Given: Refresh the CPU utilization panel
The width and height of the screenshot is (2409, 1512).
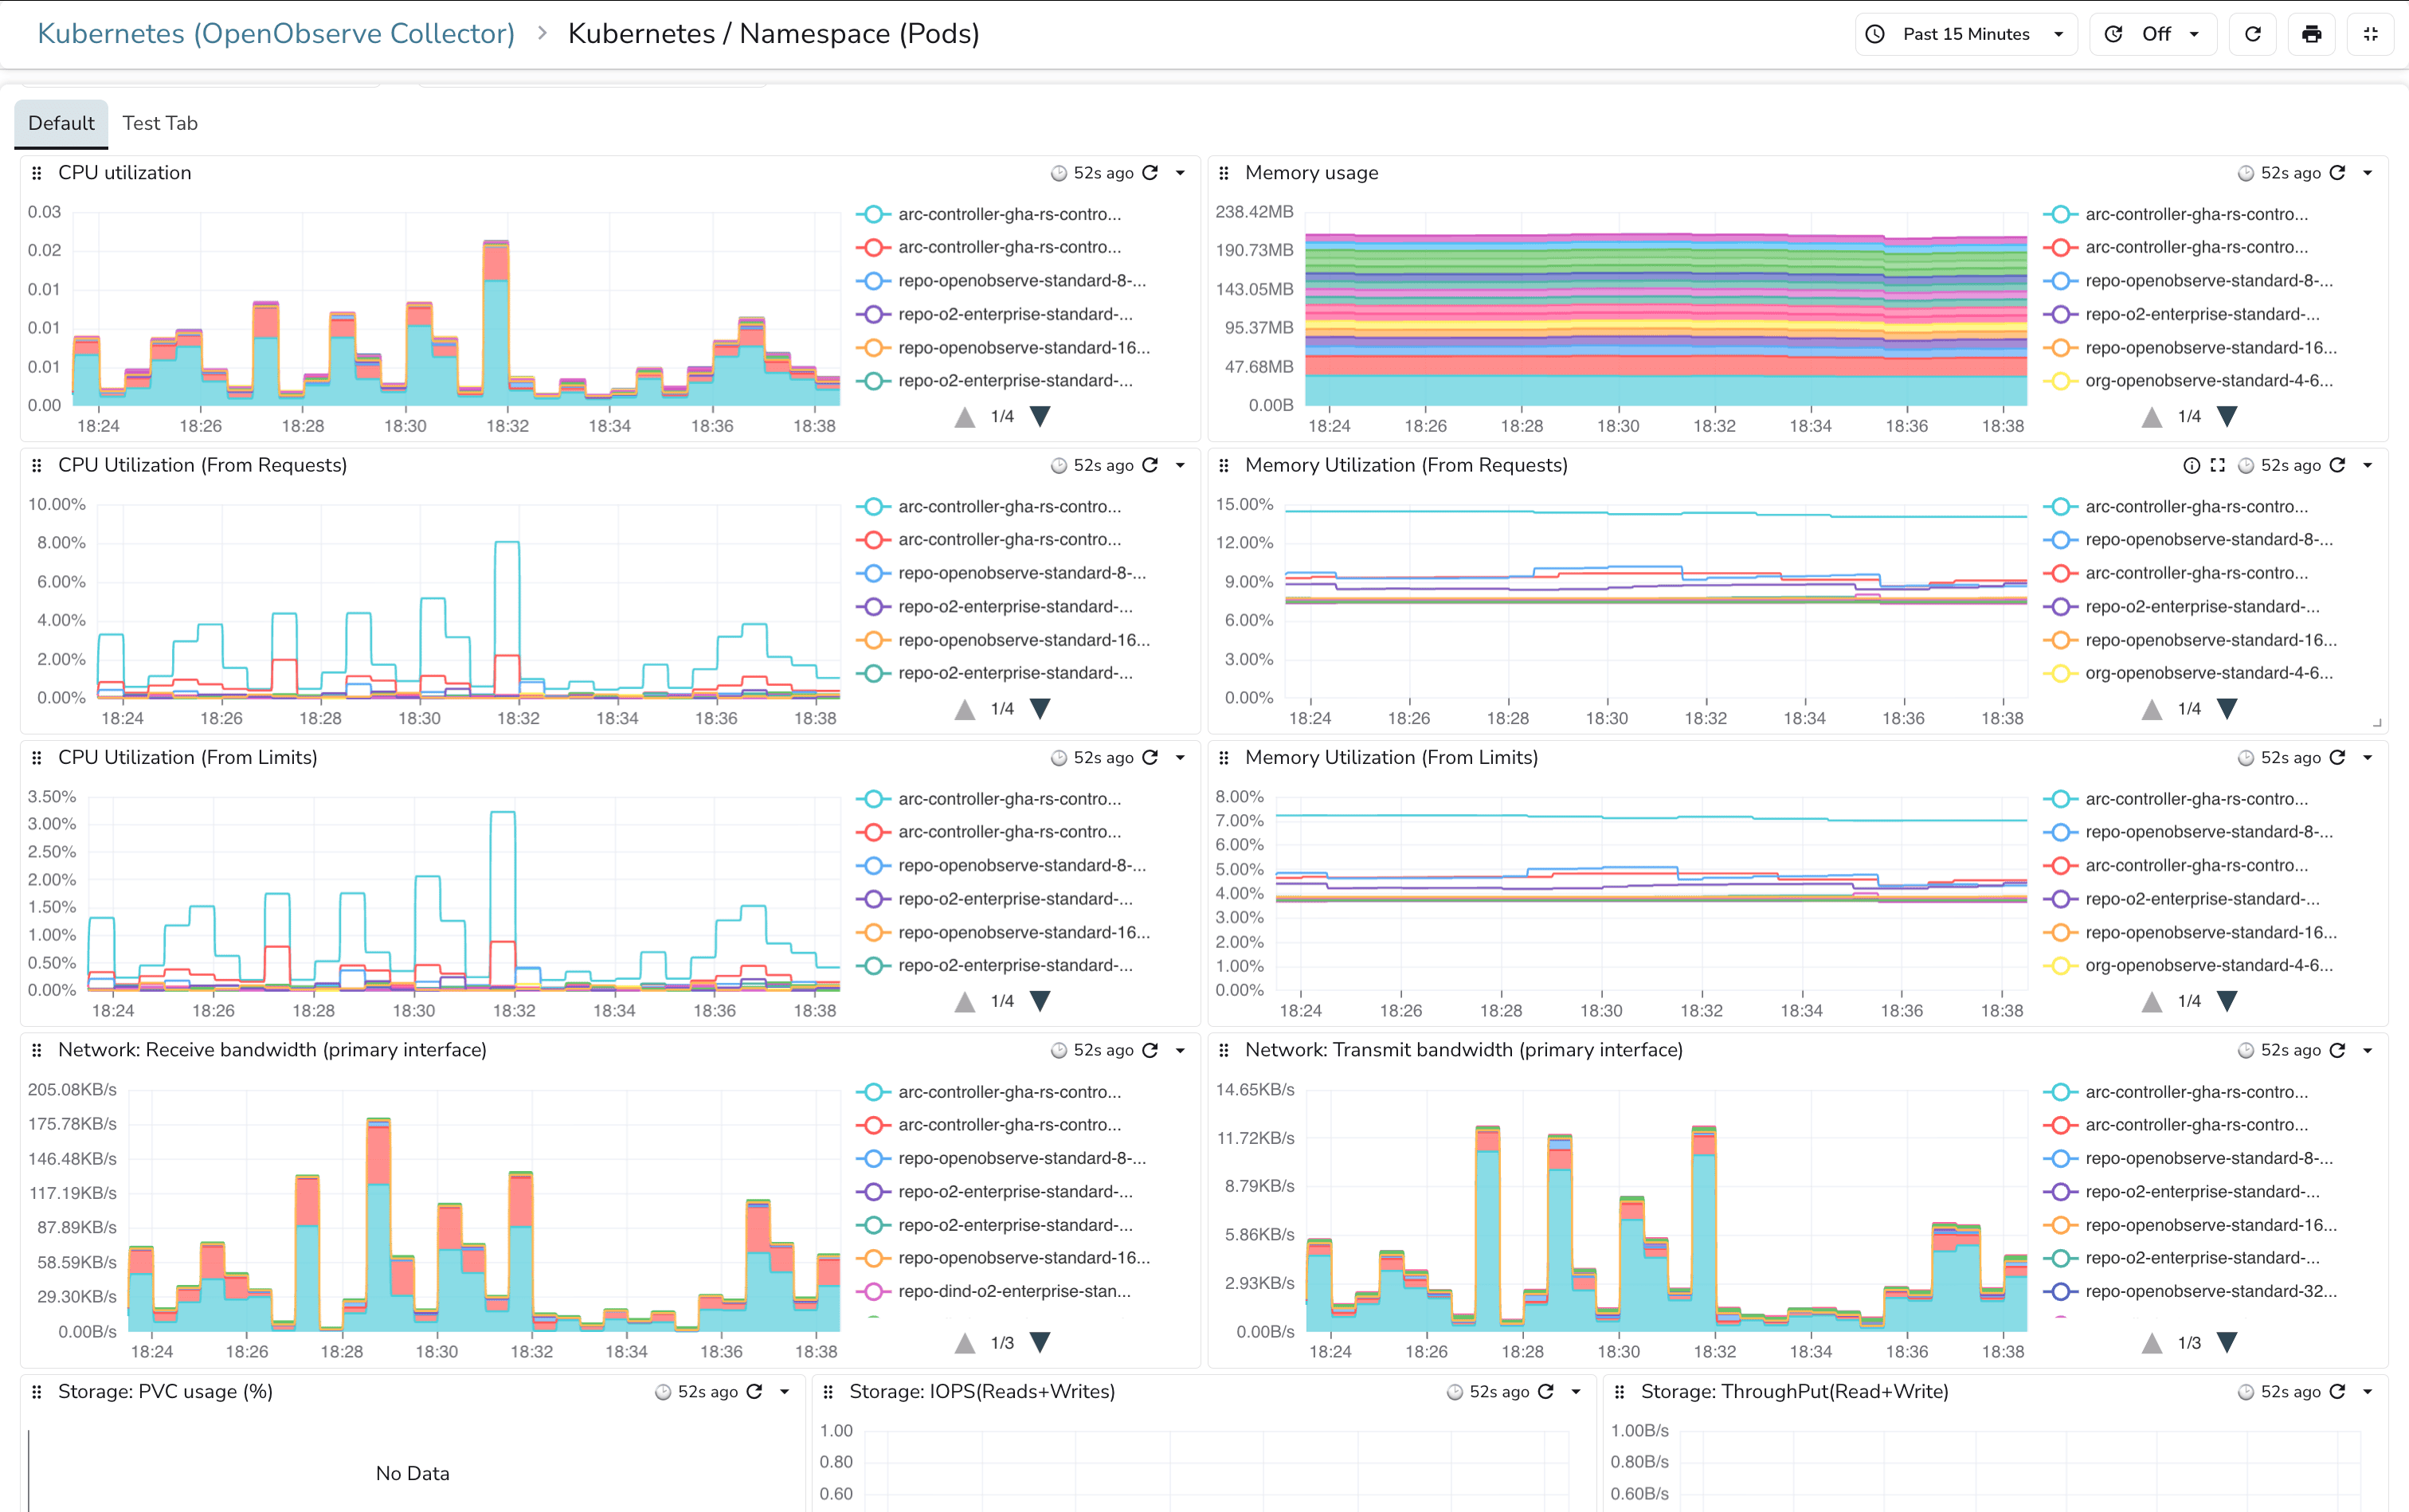Looking at the screenshot, I should [x=1150, y=172].
